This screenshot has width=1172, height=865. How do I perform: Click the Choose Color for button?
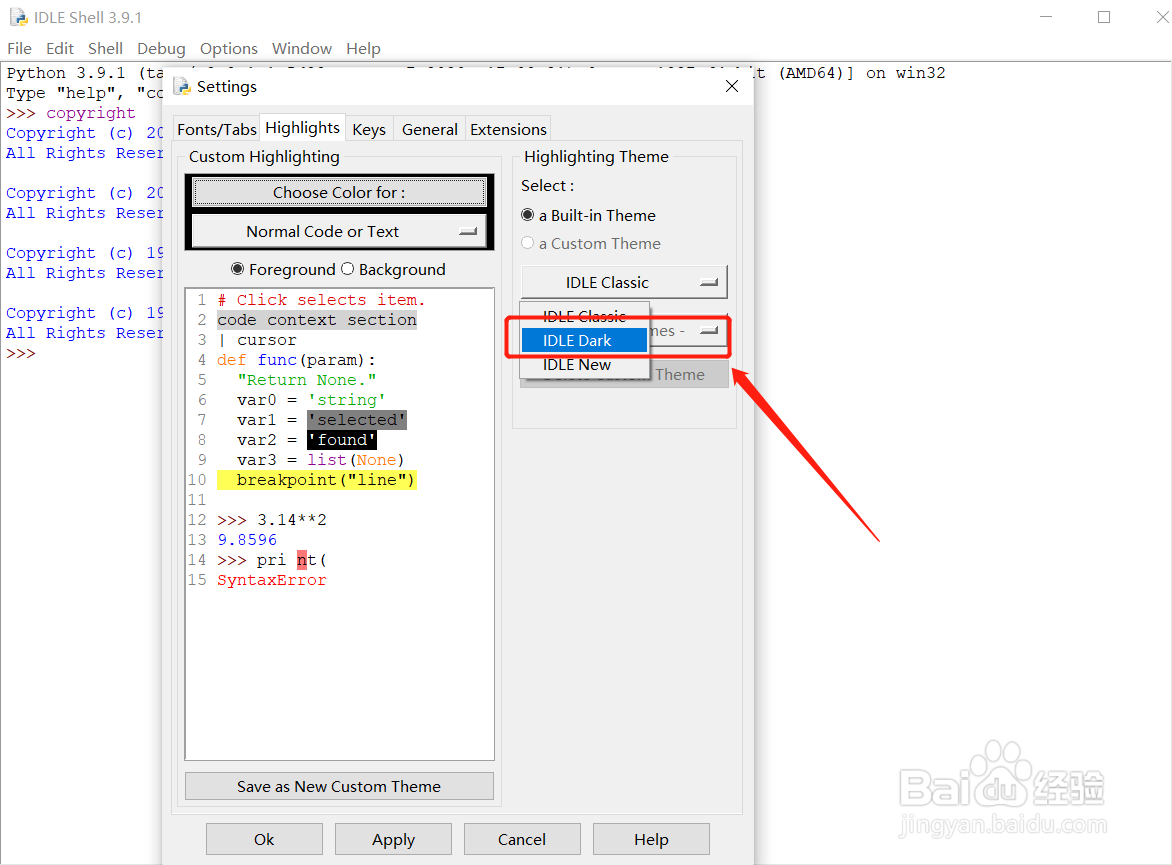[x=339, y=192]
